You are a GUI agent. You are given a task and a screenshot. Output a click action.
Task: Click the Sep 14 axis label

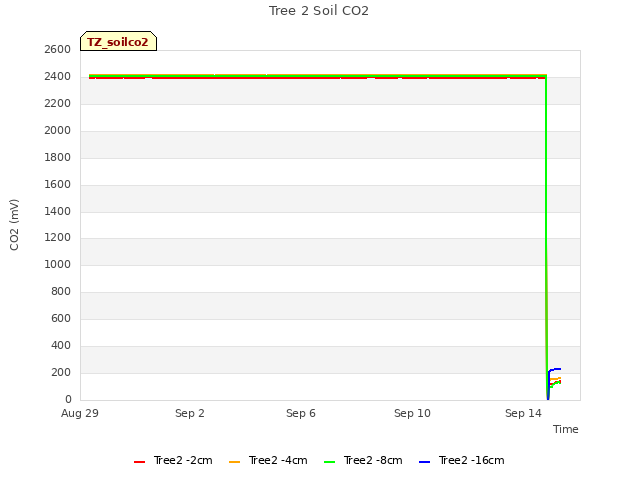pos(523,413)
